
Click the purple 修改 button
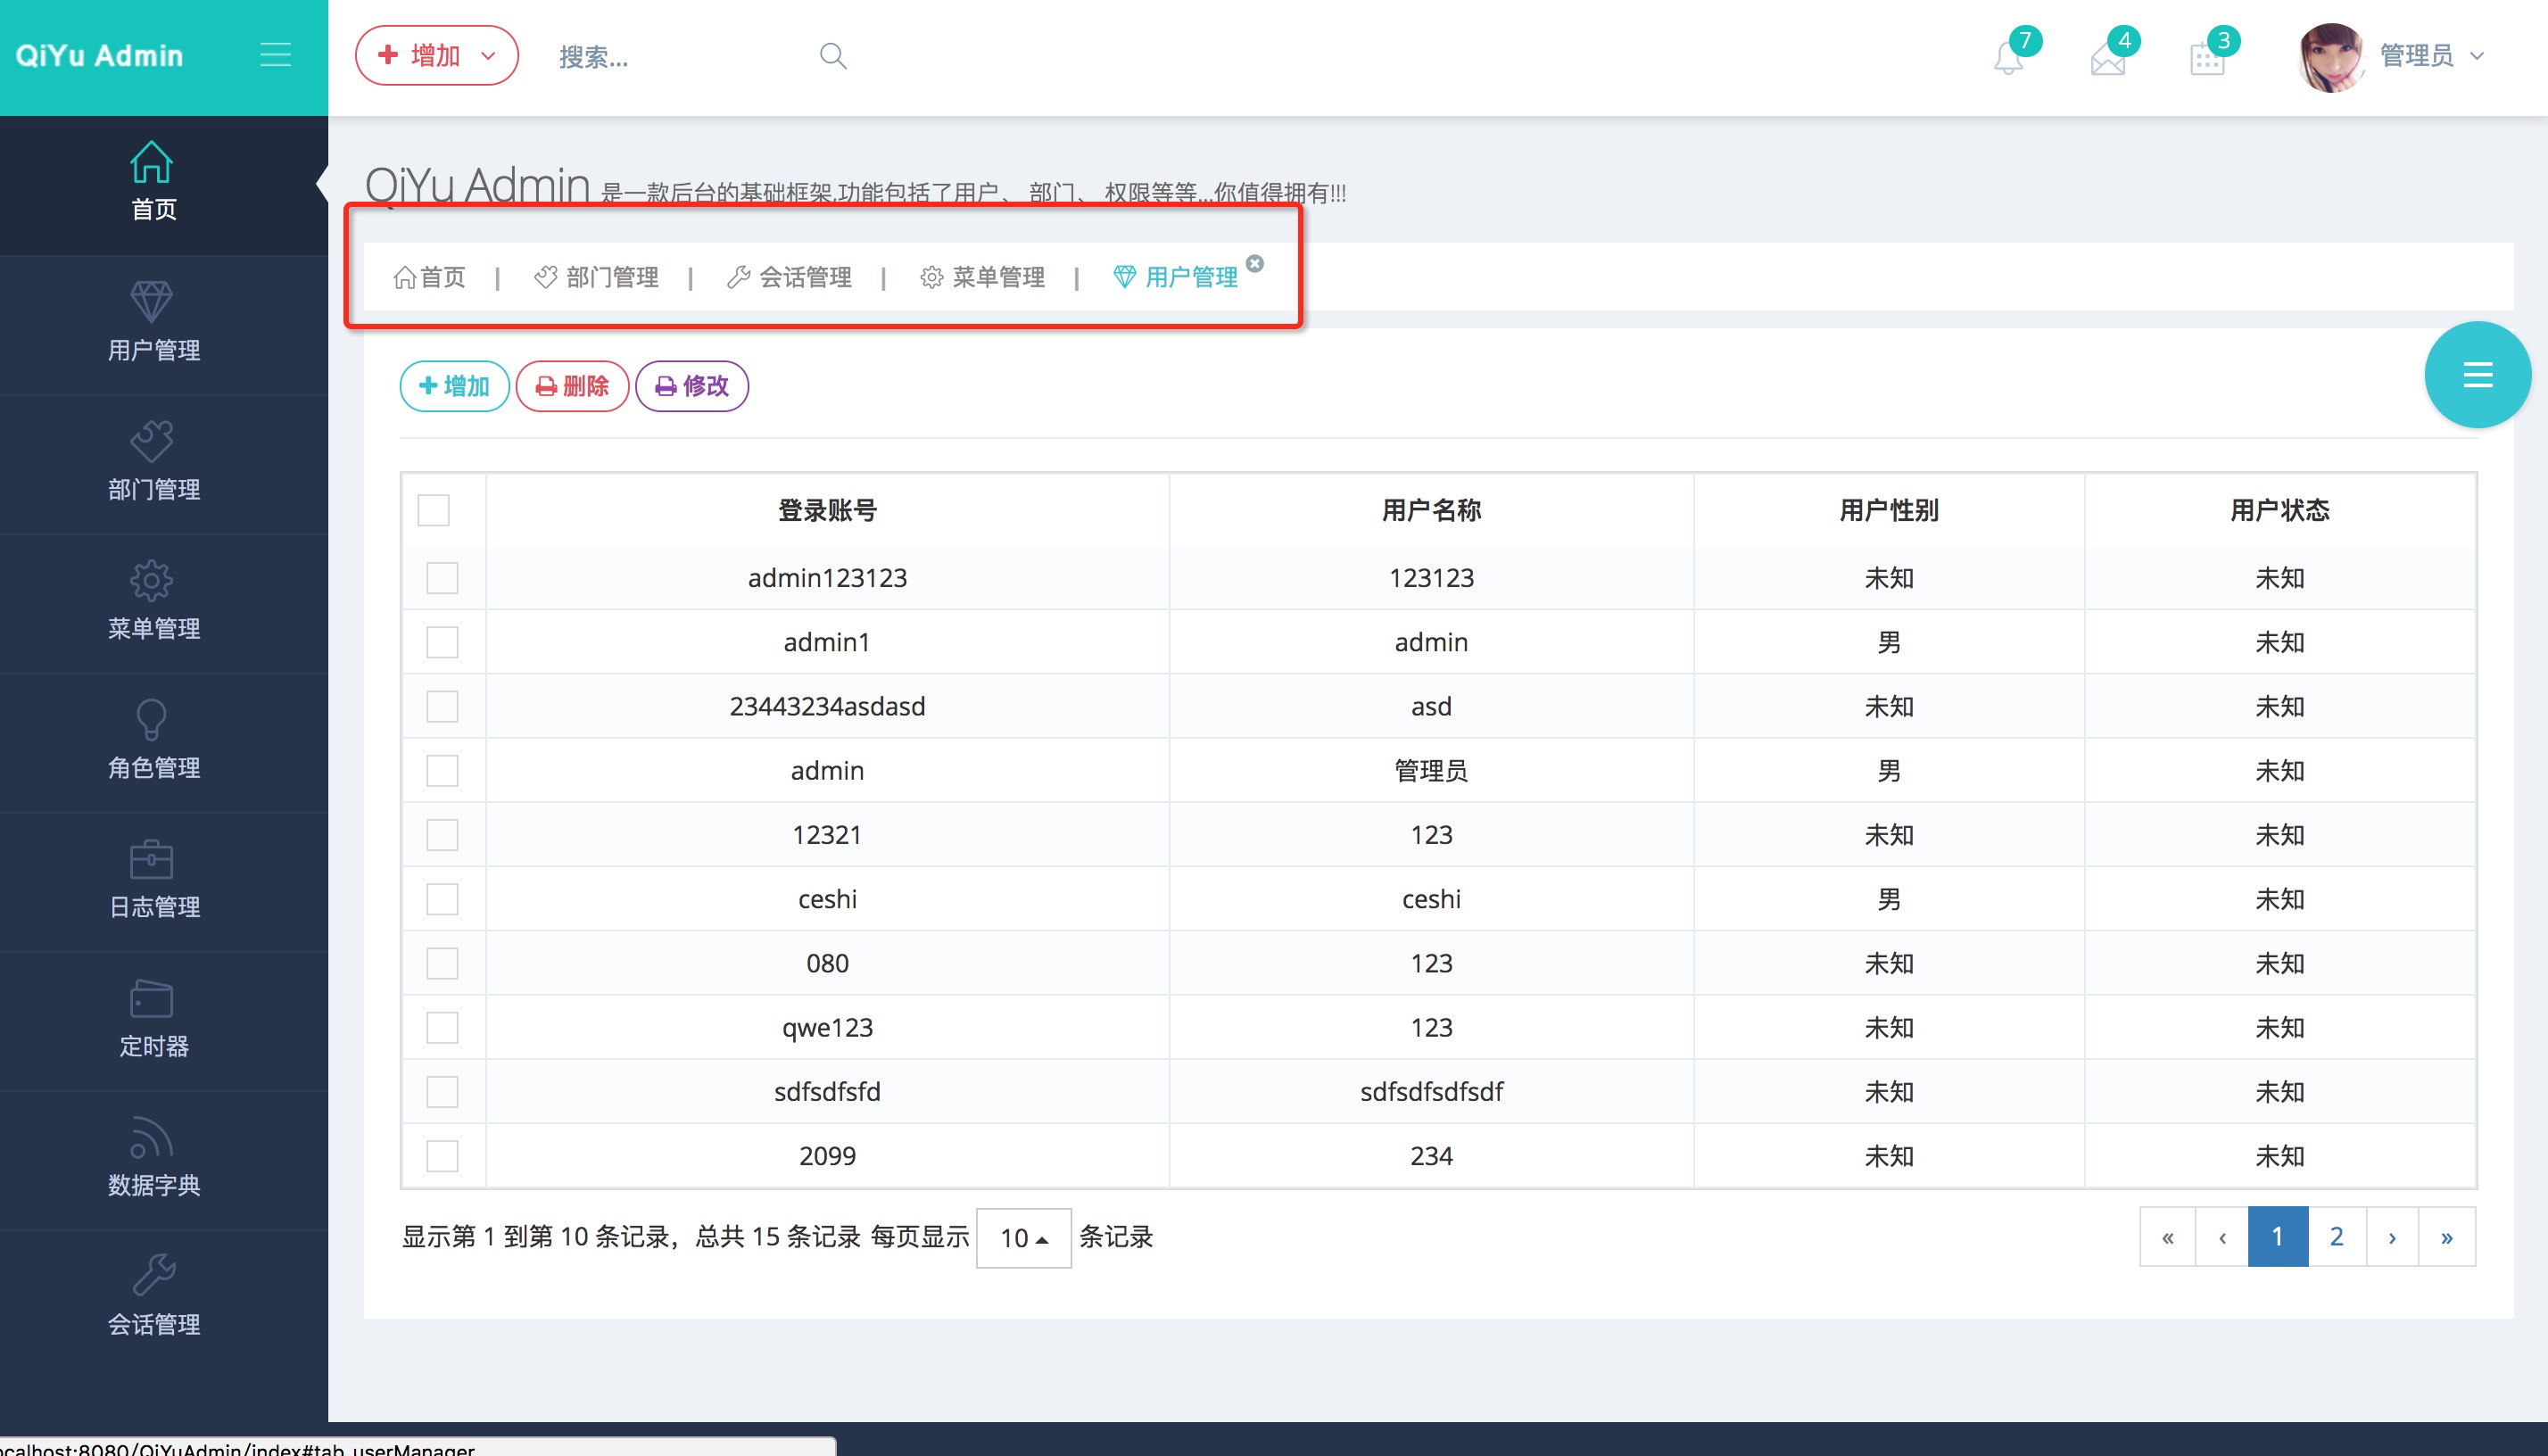pos(692,386)
